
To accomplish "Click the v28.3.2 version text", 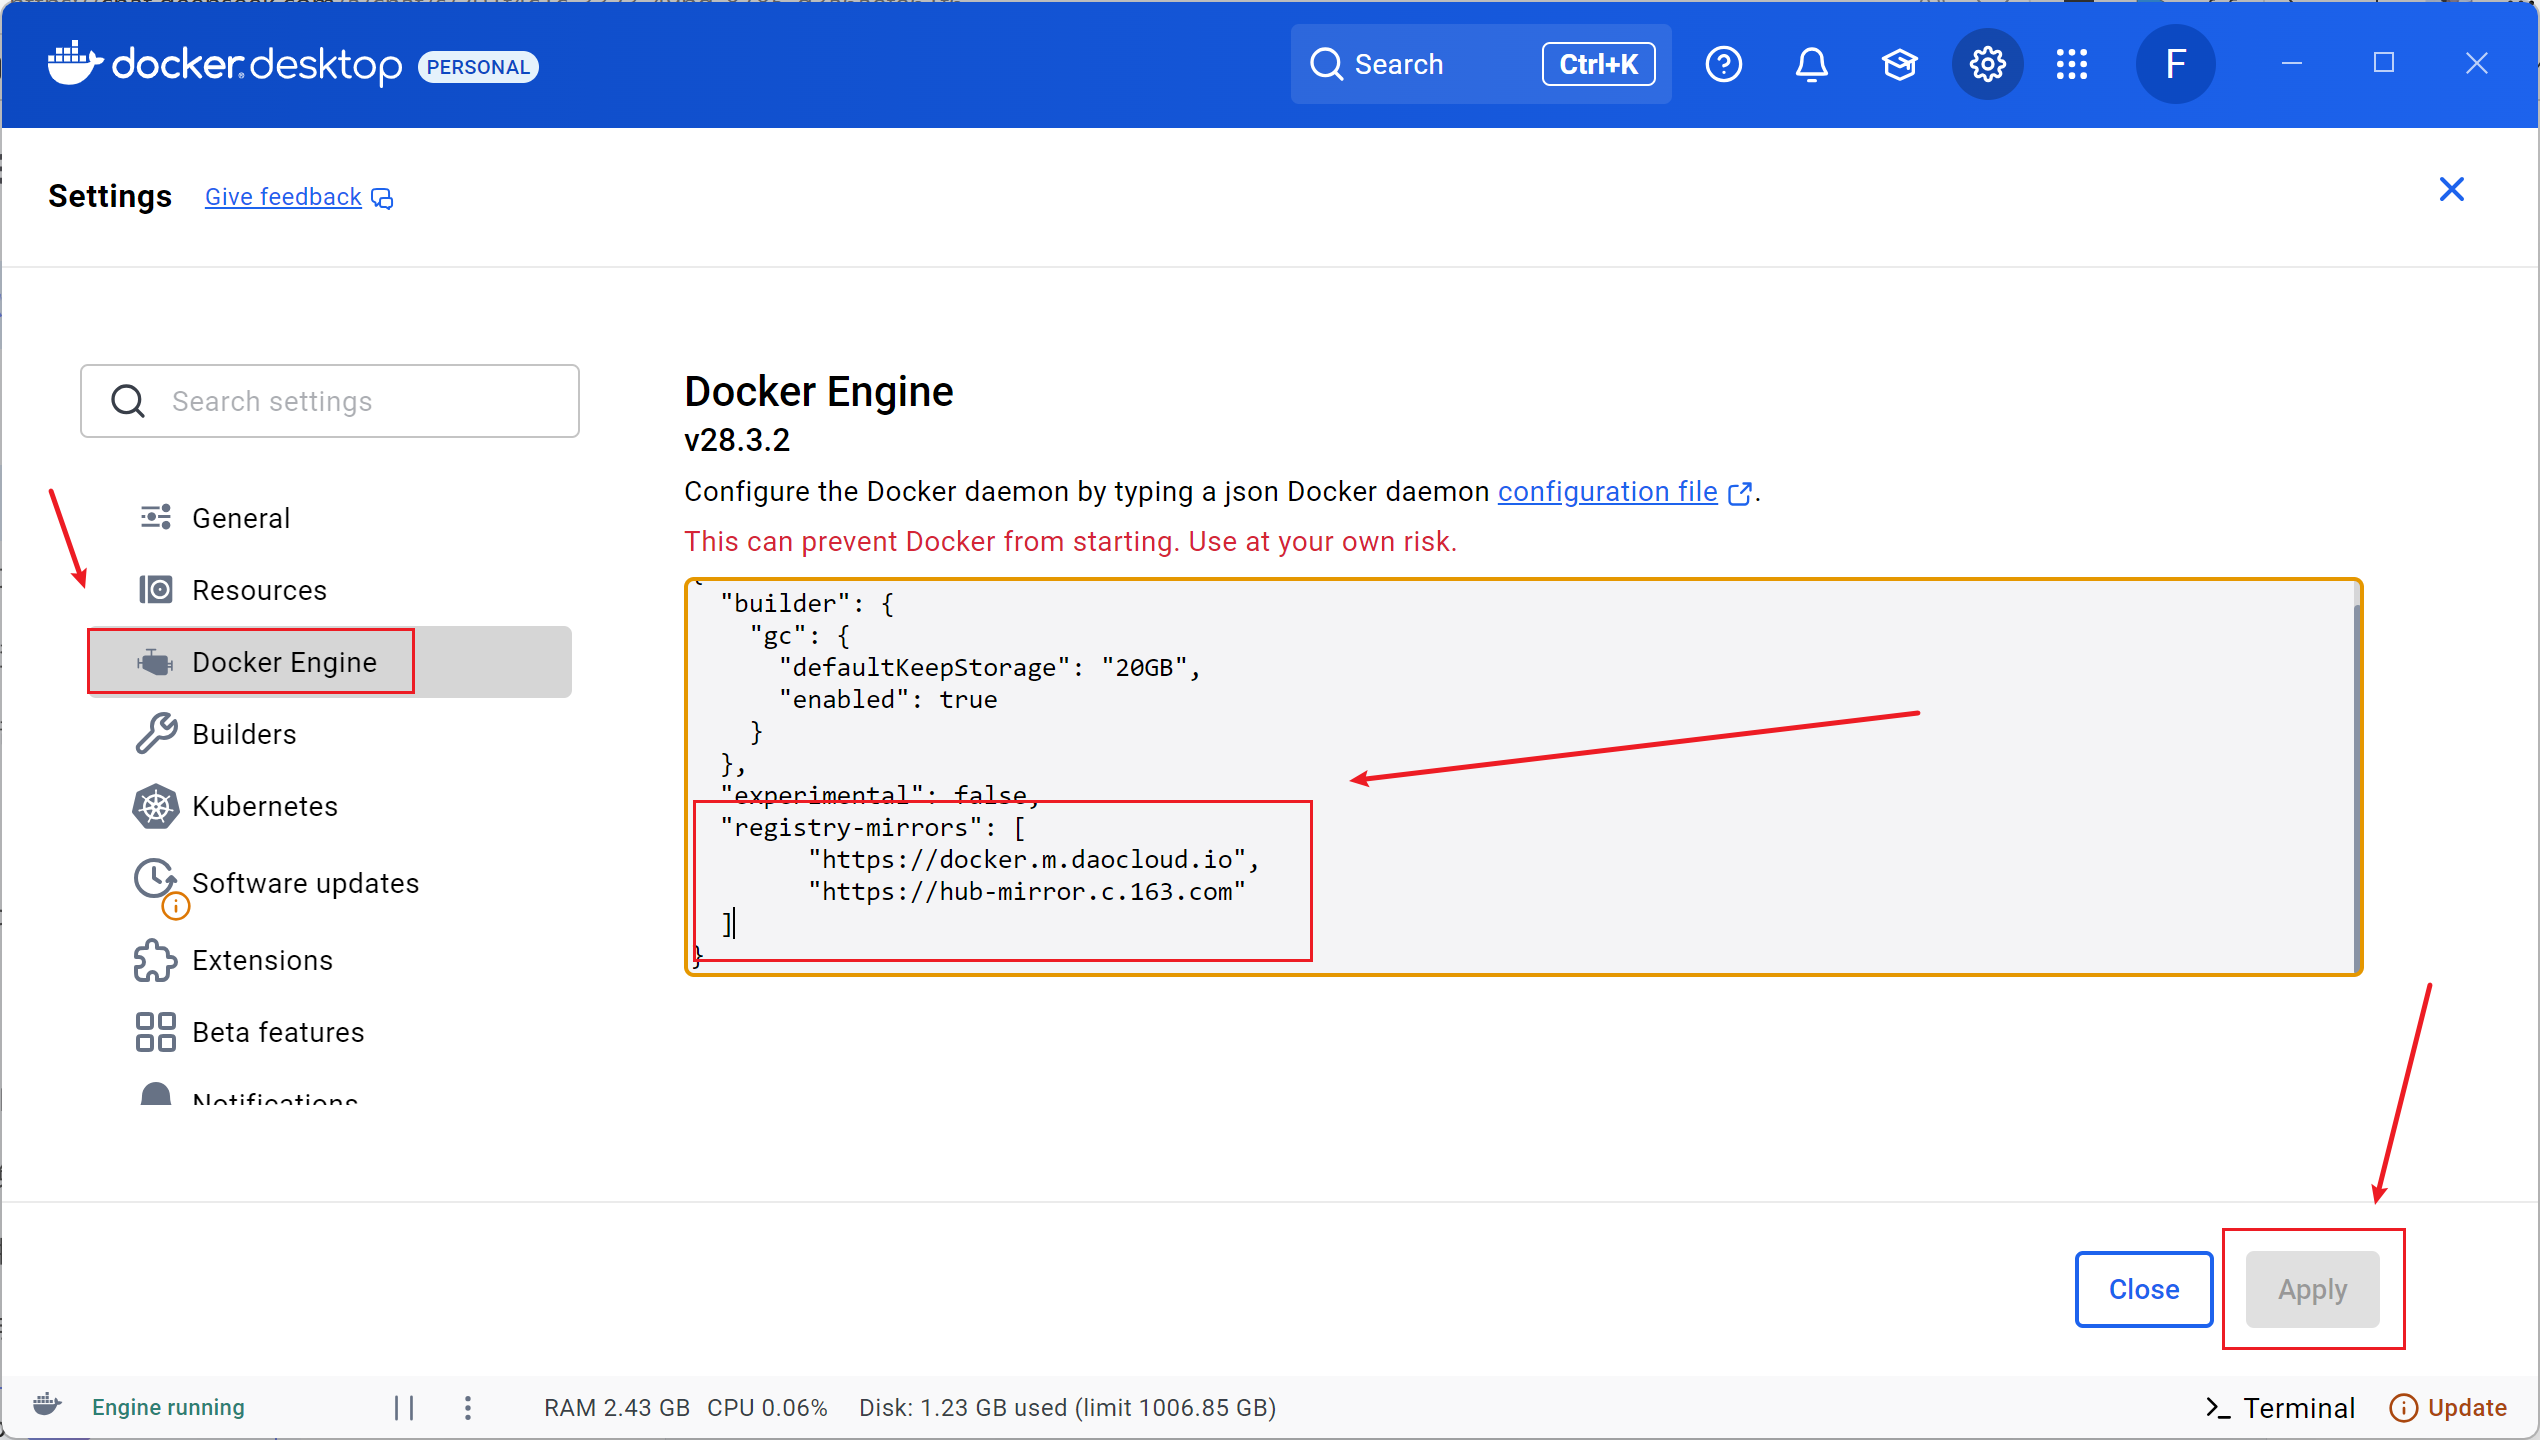I will pos(737,440).
